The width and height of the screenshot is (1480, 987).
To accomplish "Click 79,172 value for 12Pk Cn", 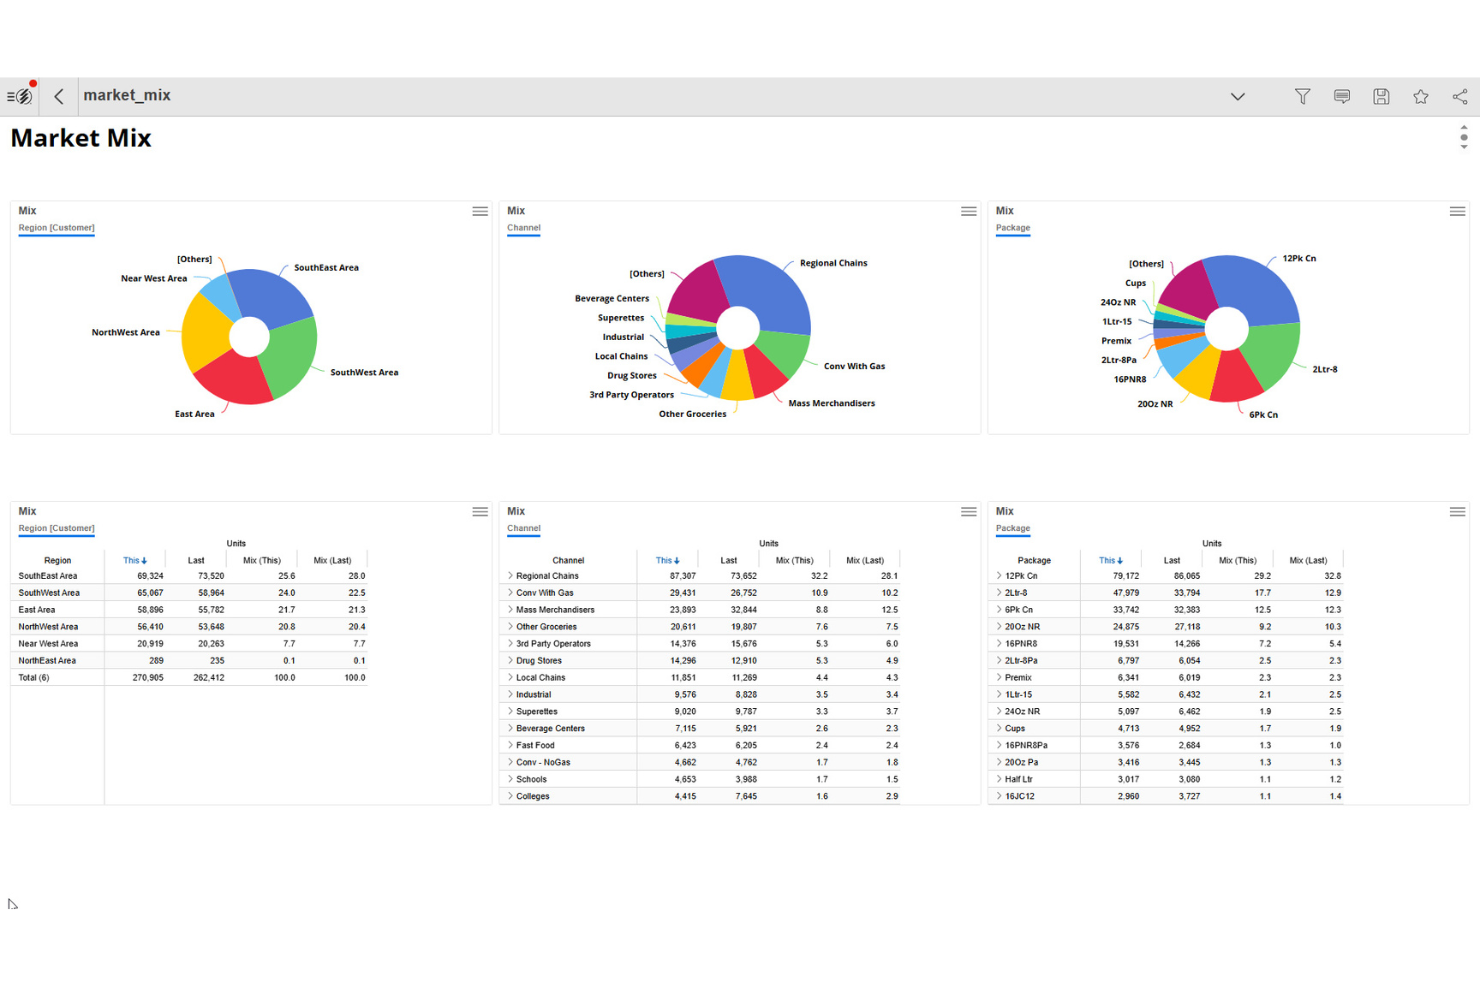I will (1126, 576).
